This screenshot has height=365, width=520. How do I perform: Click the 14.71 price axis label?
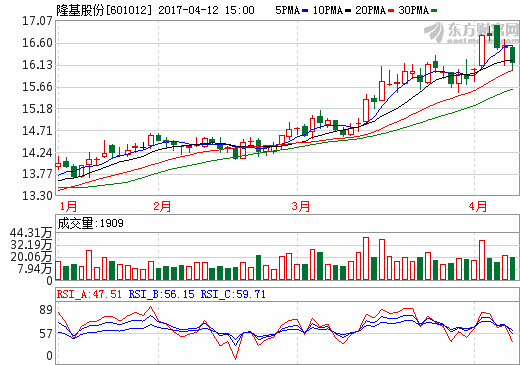tap(37, 131)
